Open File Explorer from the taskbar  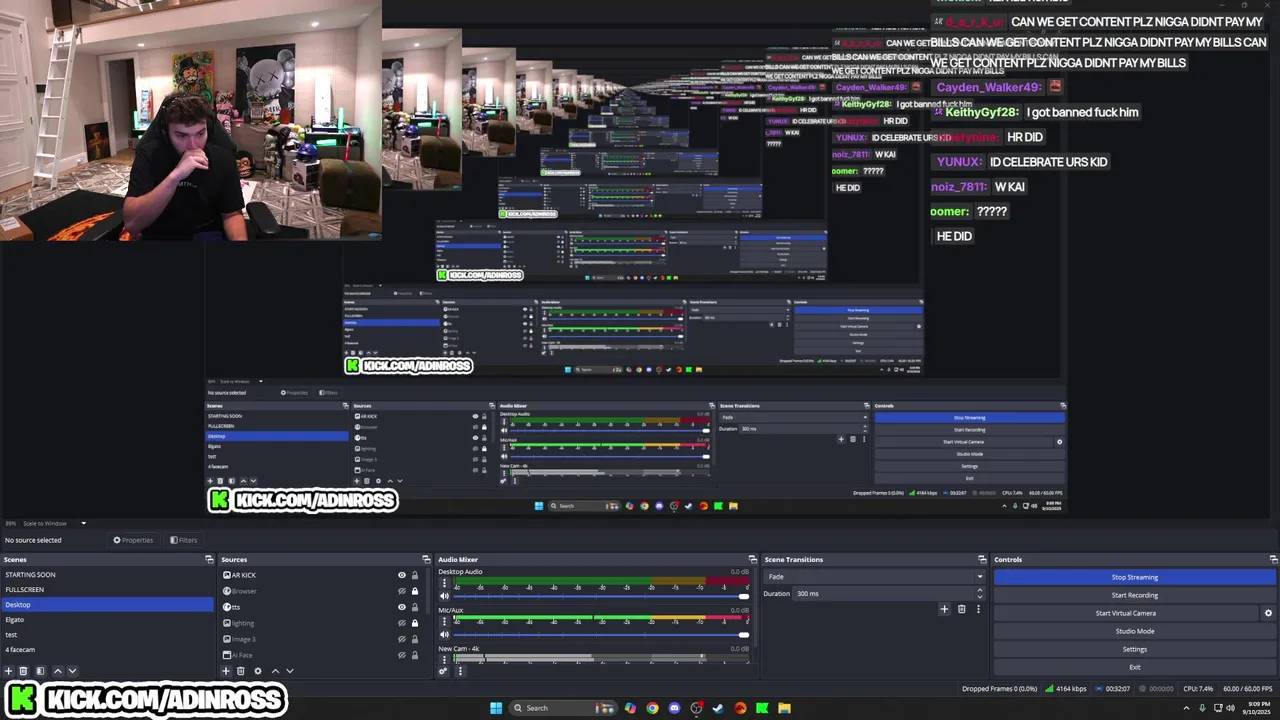coord(784,708)
